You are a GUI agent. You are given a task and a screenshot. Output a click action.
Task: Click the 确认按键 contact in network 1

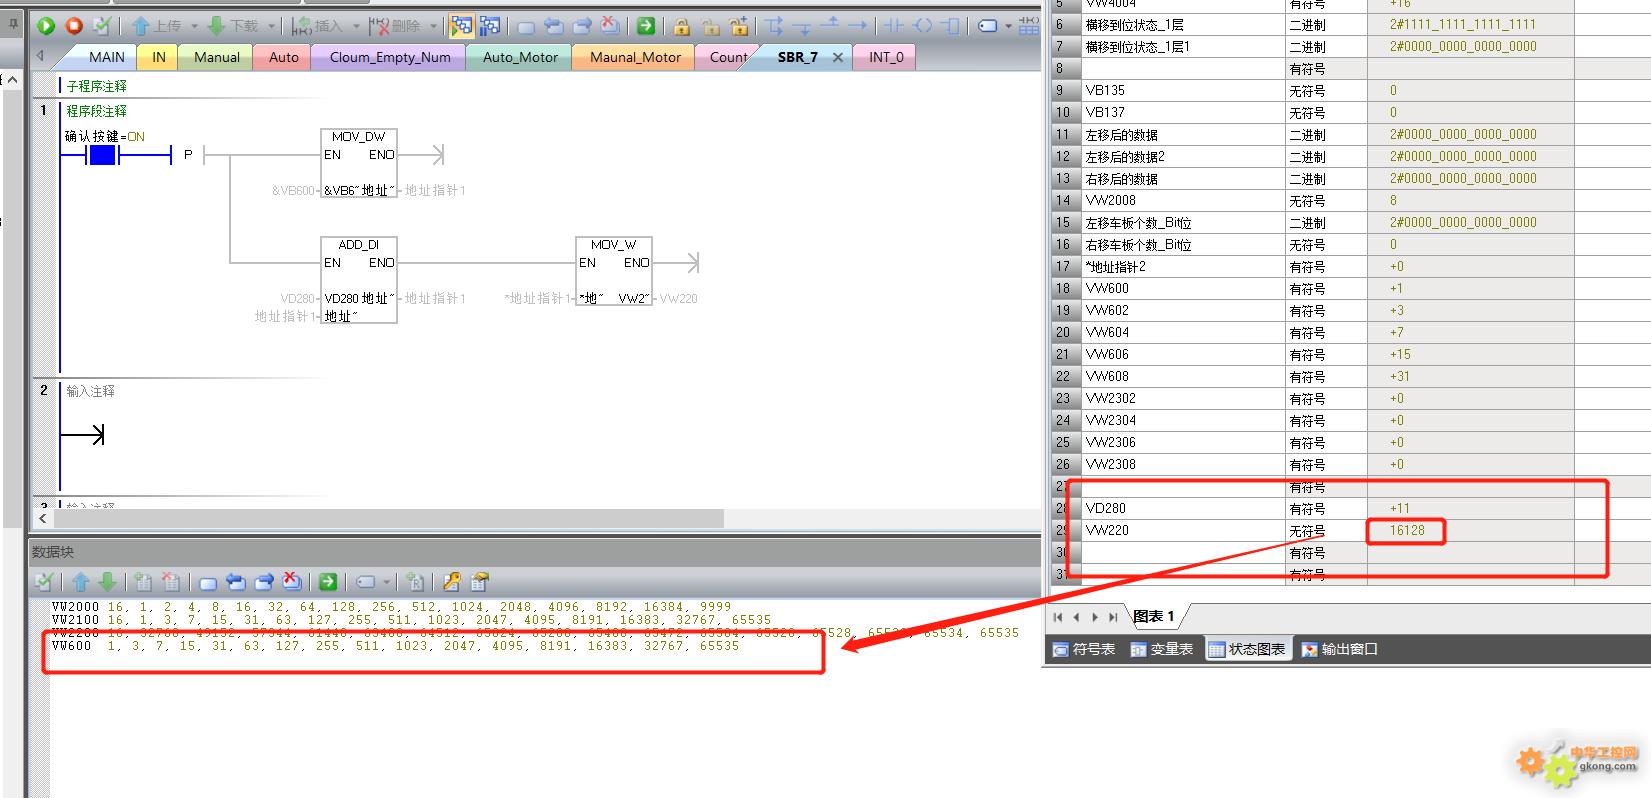tap(103, 155)
